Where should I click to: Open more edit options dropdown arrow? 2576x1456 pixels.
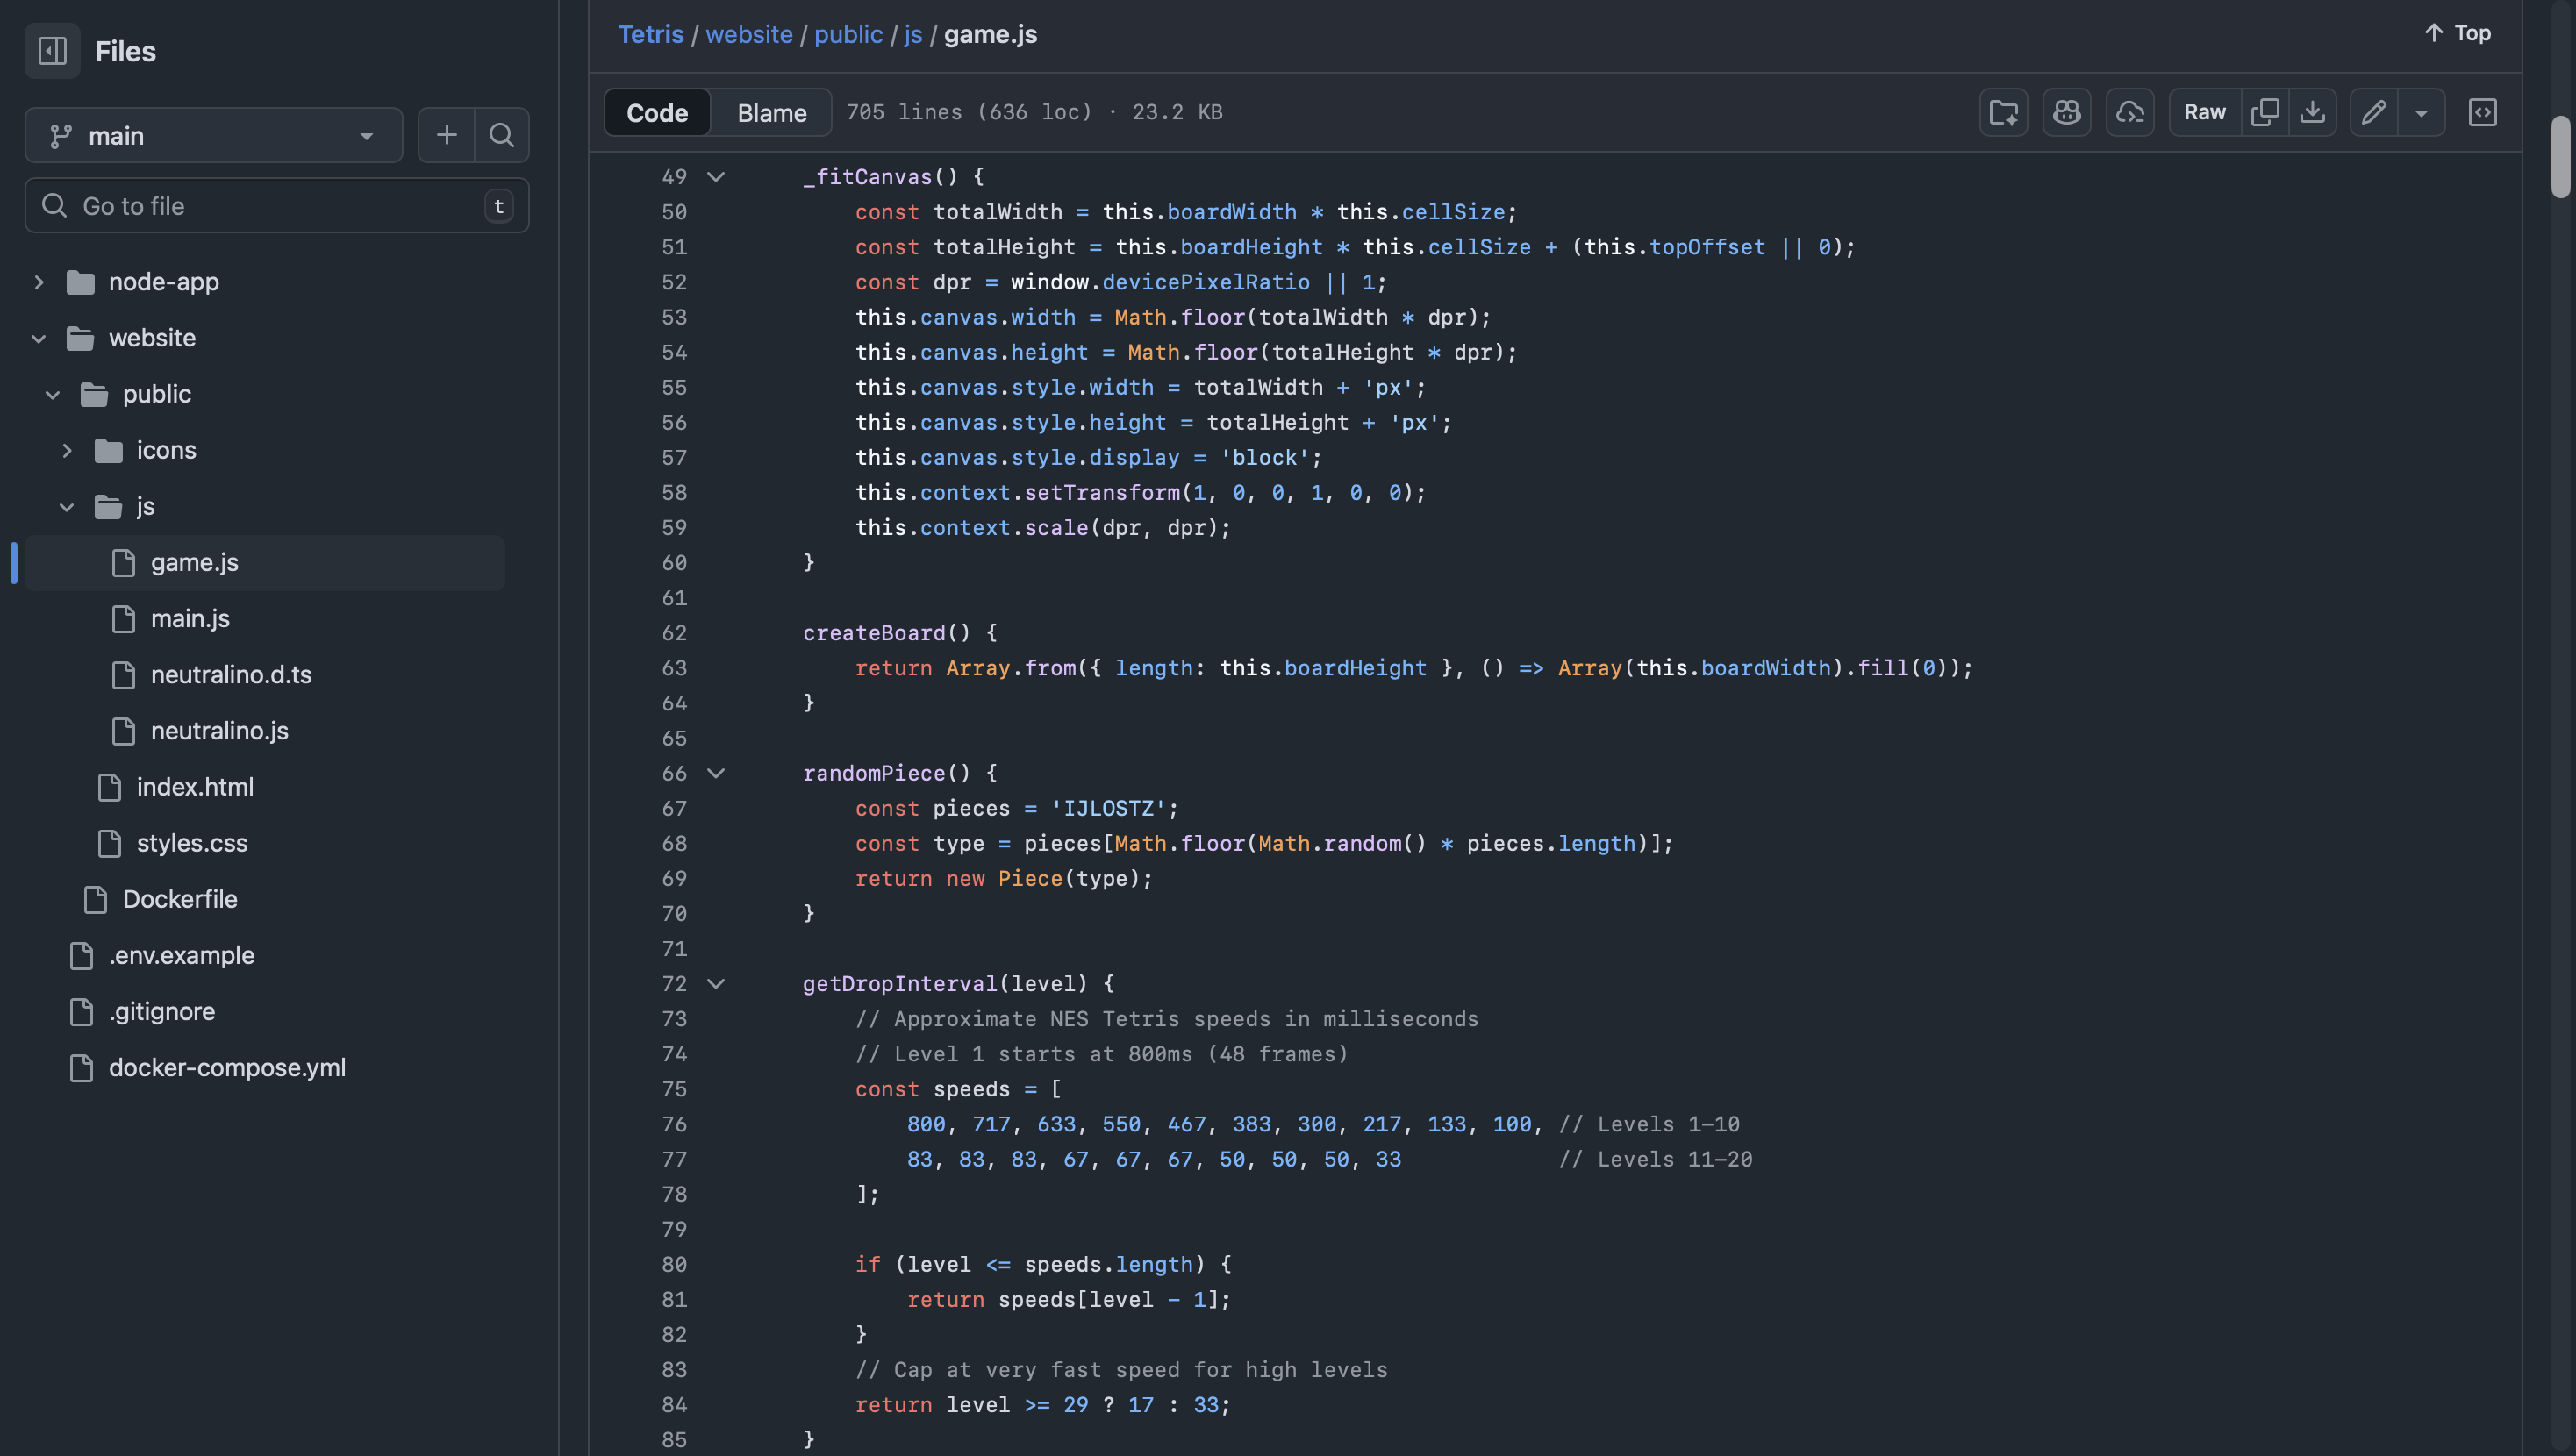click(2421, 112)
